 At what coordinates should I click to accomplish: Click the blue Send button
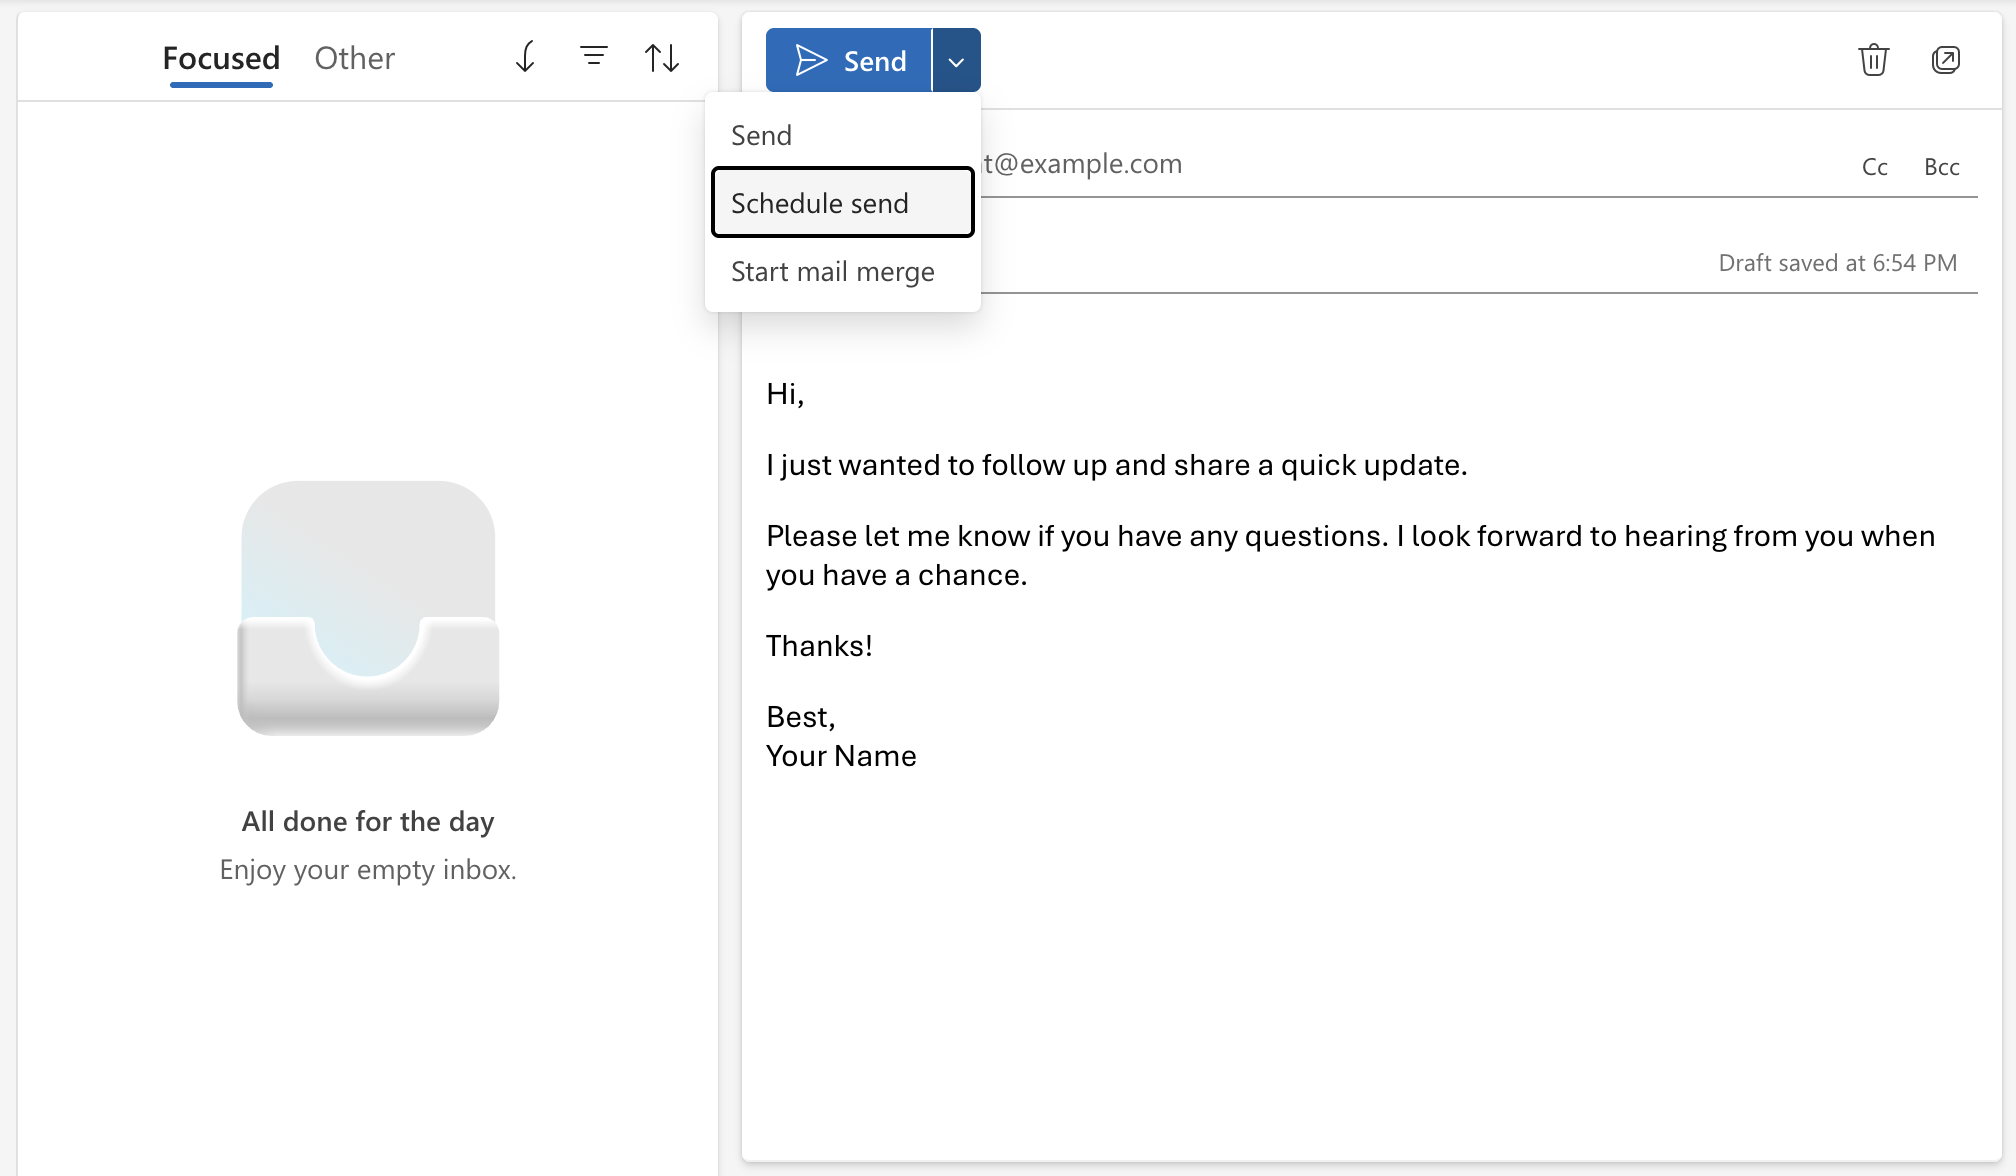coord(848,60)
